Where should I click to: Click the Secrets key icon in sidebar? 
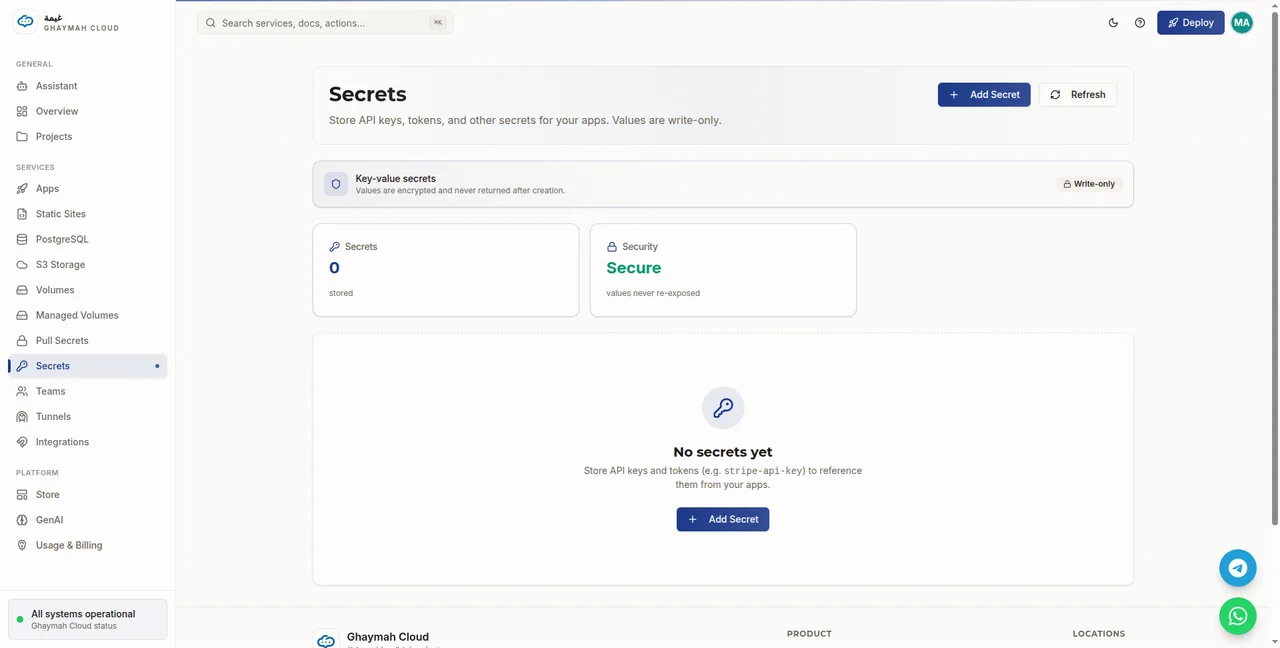click(22, 366)
